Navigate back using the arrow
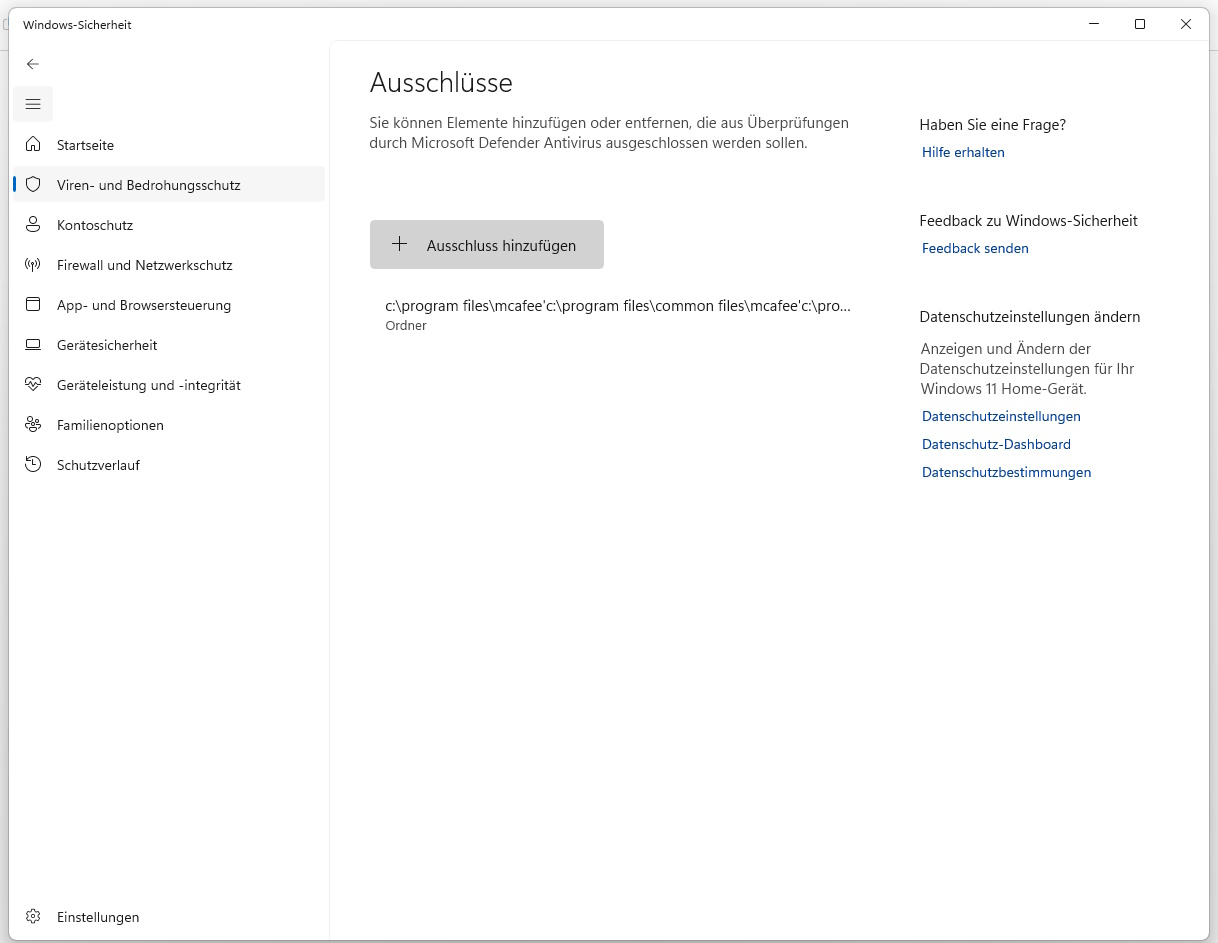The width and height of the screenshot is (1218, 943). 33,64
